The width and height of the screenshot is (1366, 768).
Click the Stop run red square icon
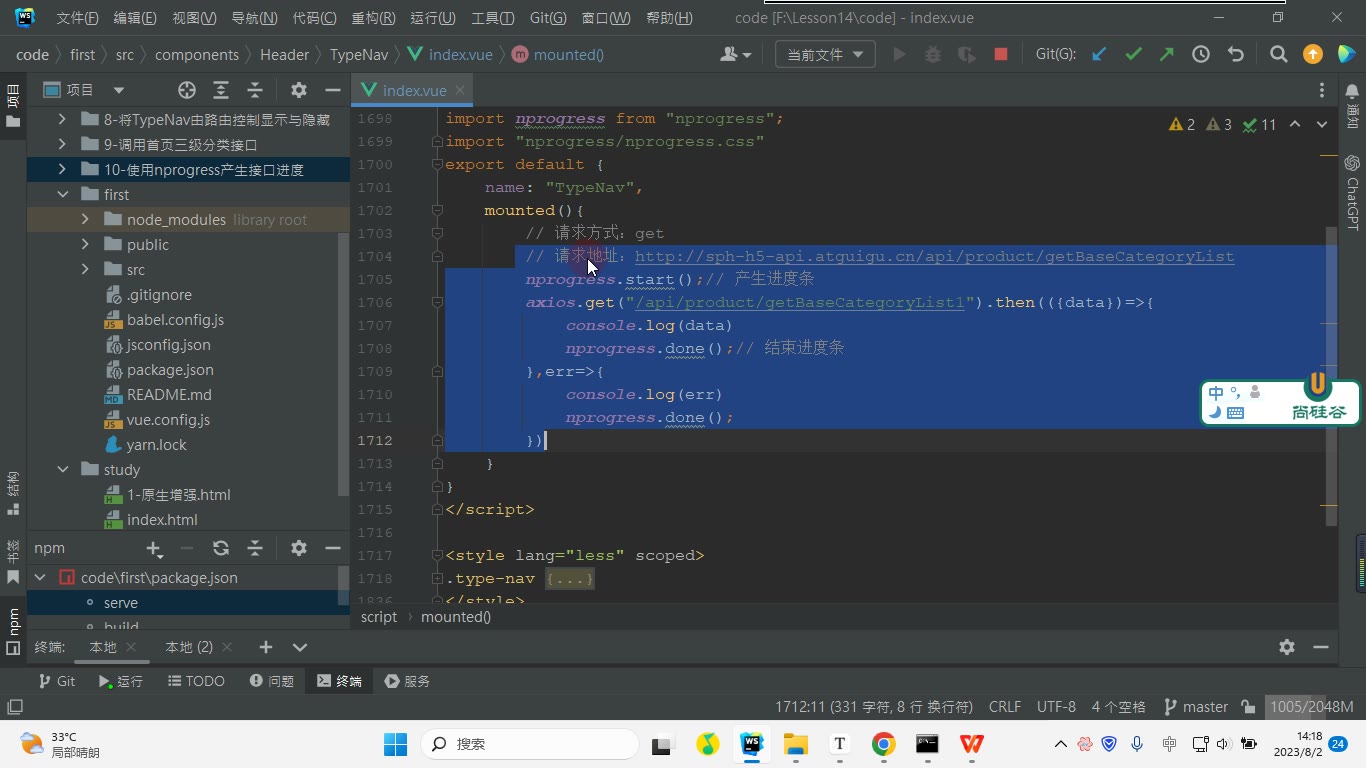click(x=1000, y=55)
